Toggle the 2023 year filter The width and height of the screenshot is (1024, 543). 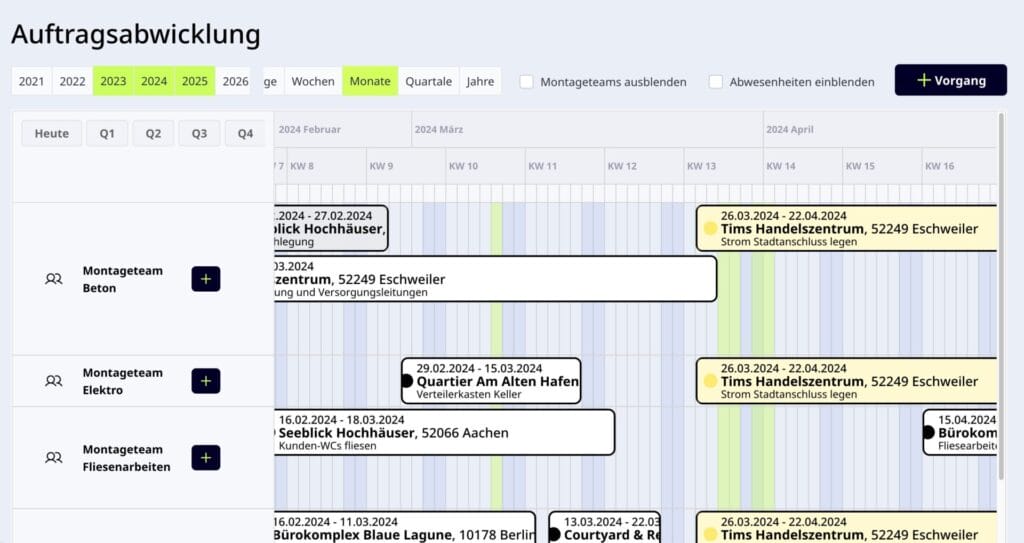point(113,81)
